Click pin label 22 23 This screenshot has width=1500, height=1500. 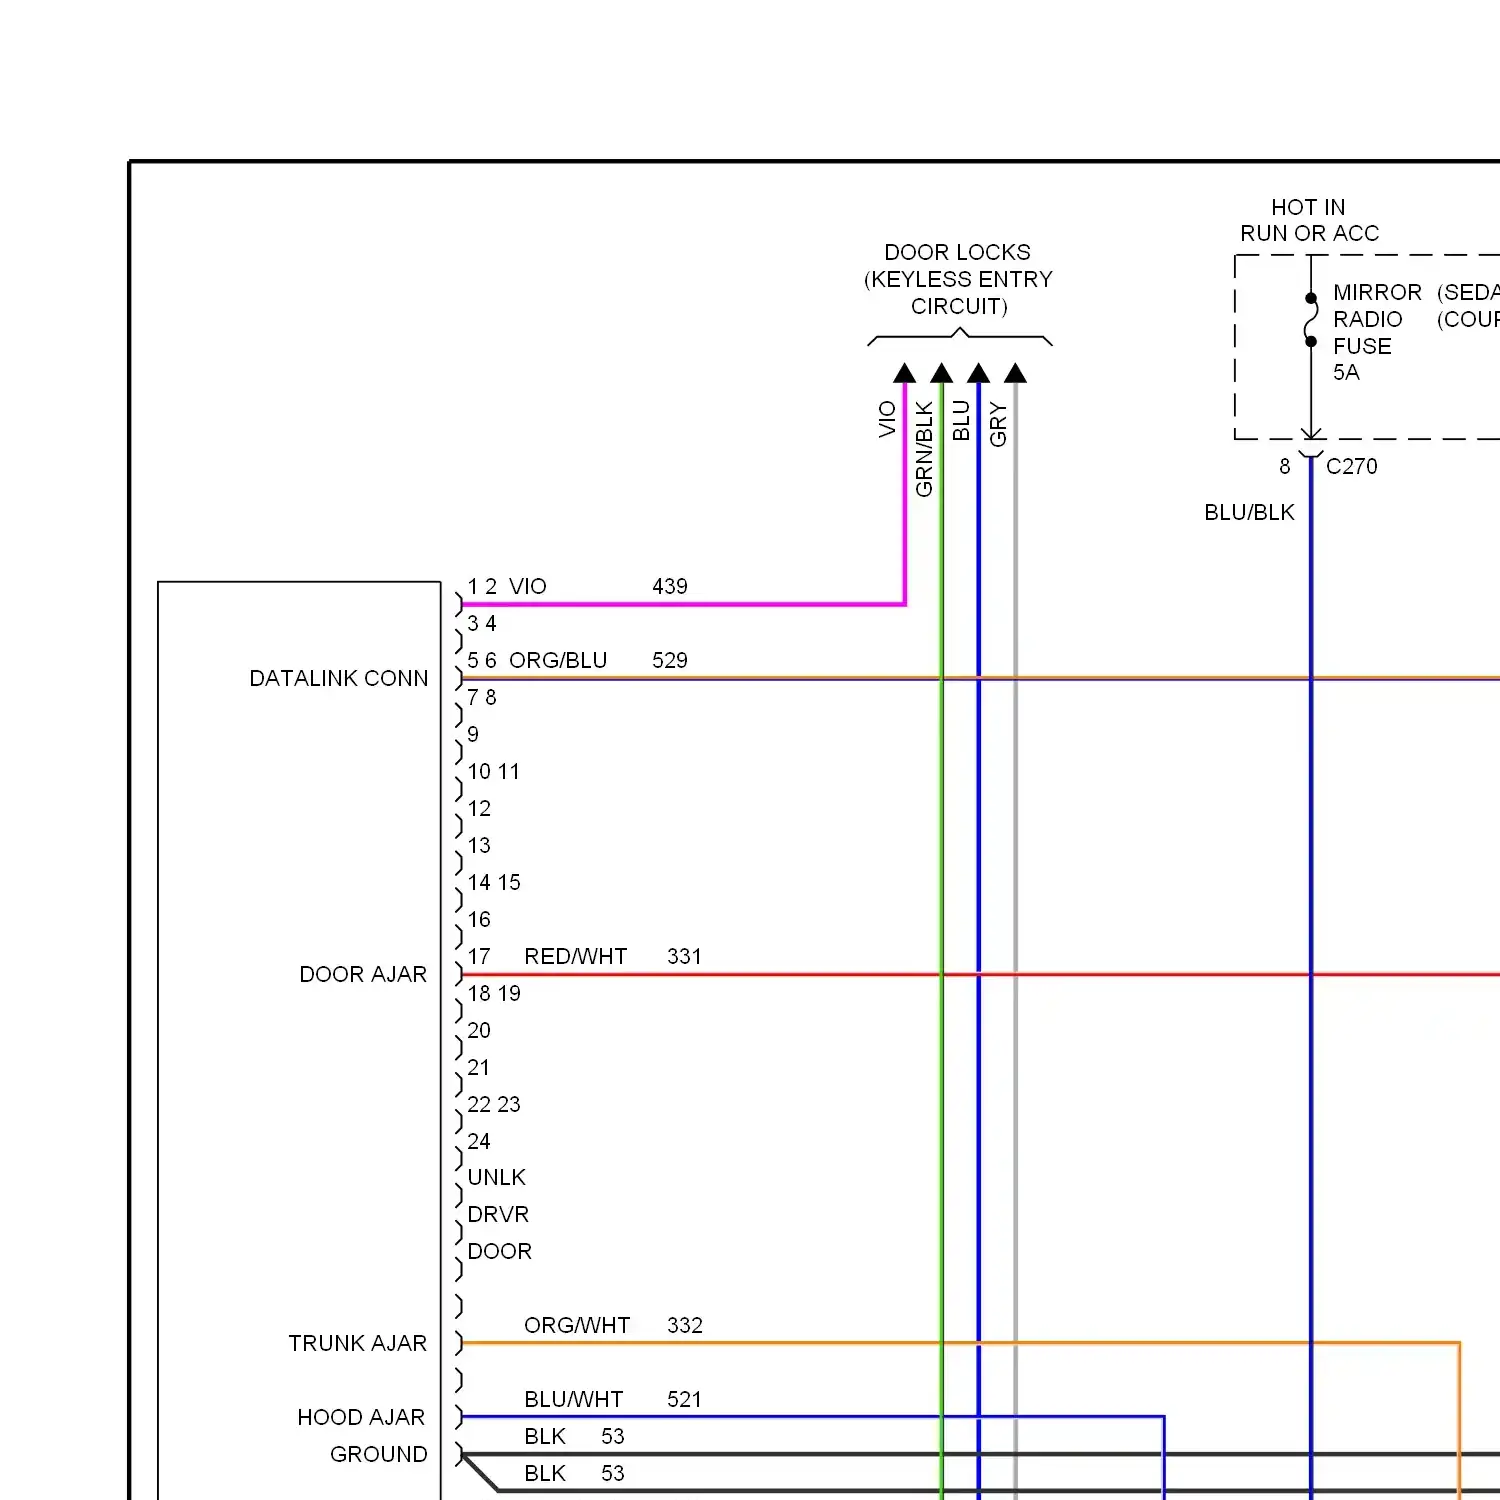click(x=494, y=1104)
